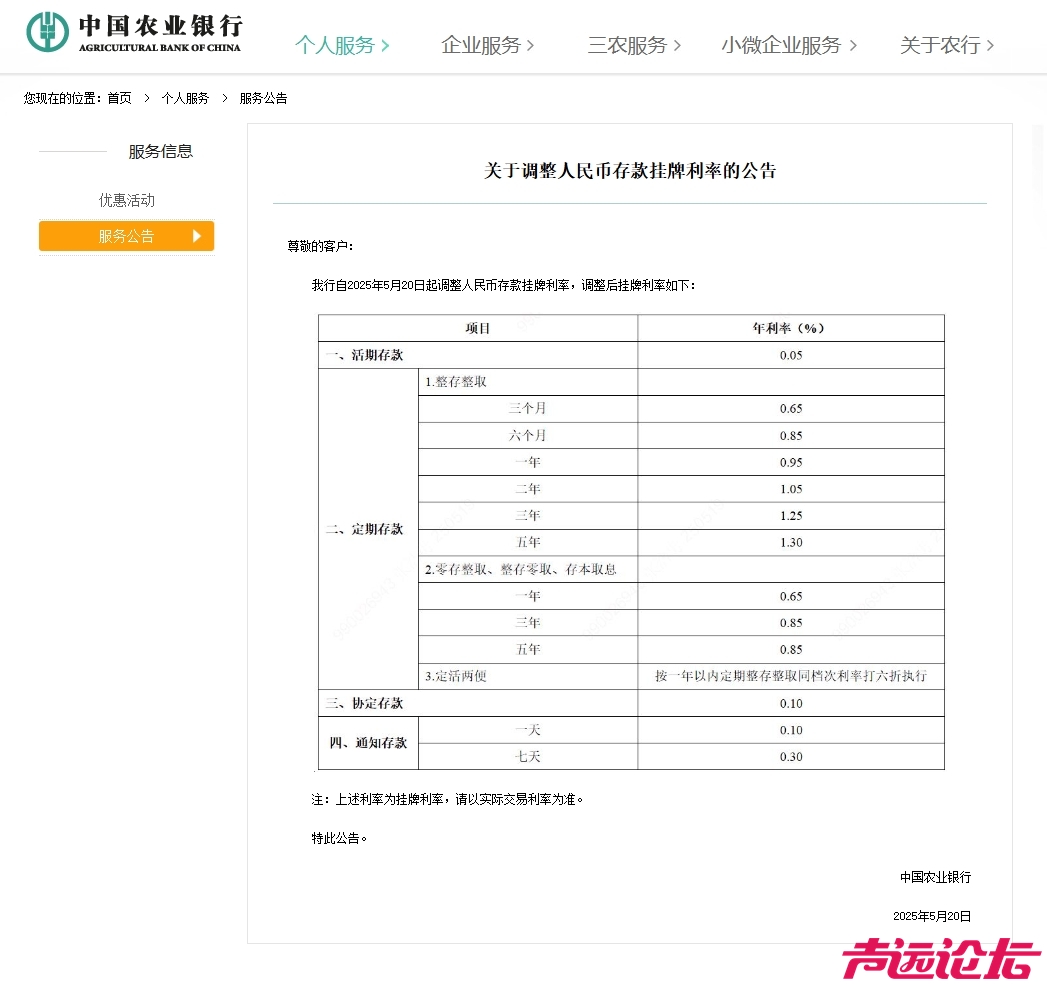
Task: Click the 1.05 rate value
Action: click(791, 489)
